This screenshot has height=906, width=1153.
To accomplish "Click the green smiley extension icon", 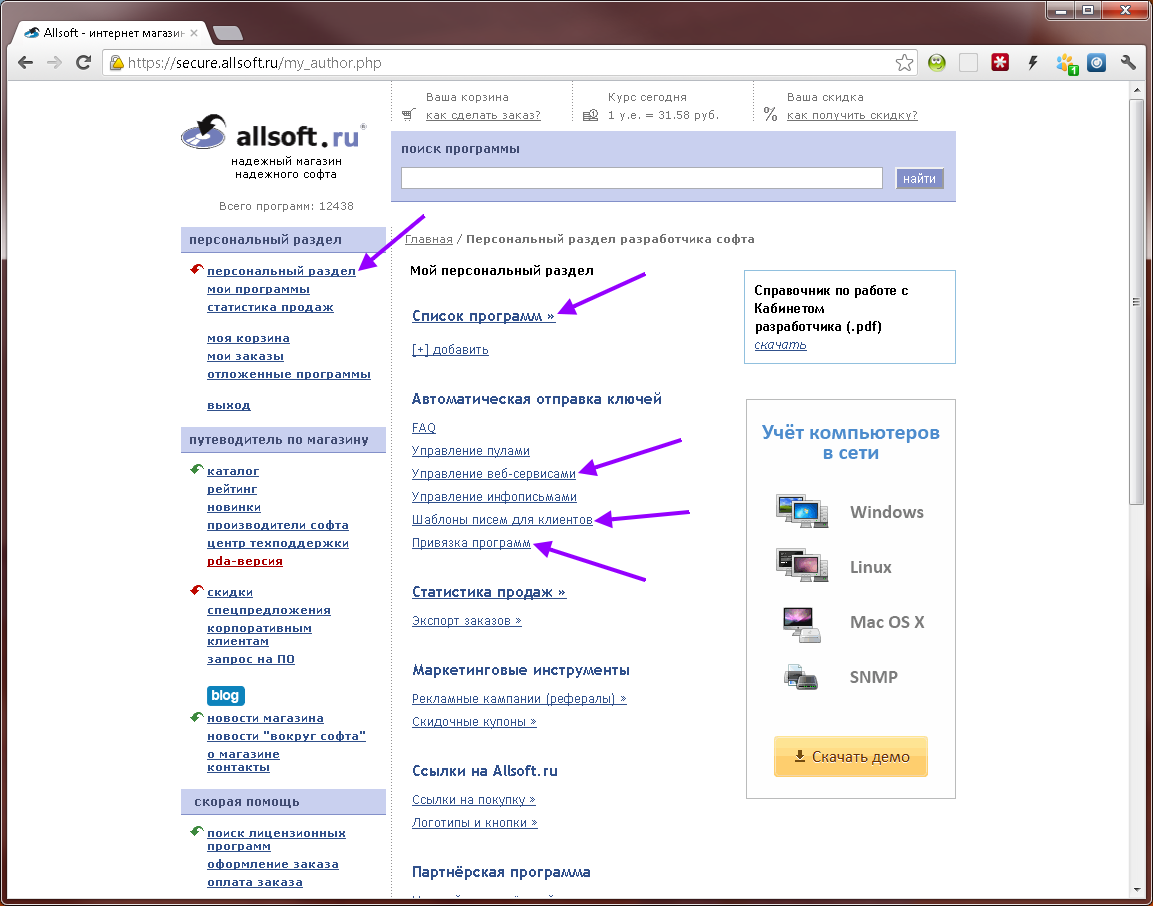I will [937, 63].
